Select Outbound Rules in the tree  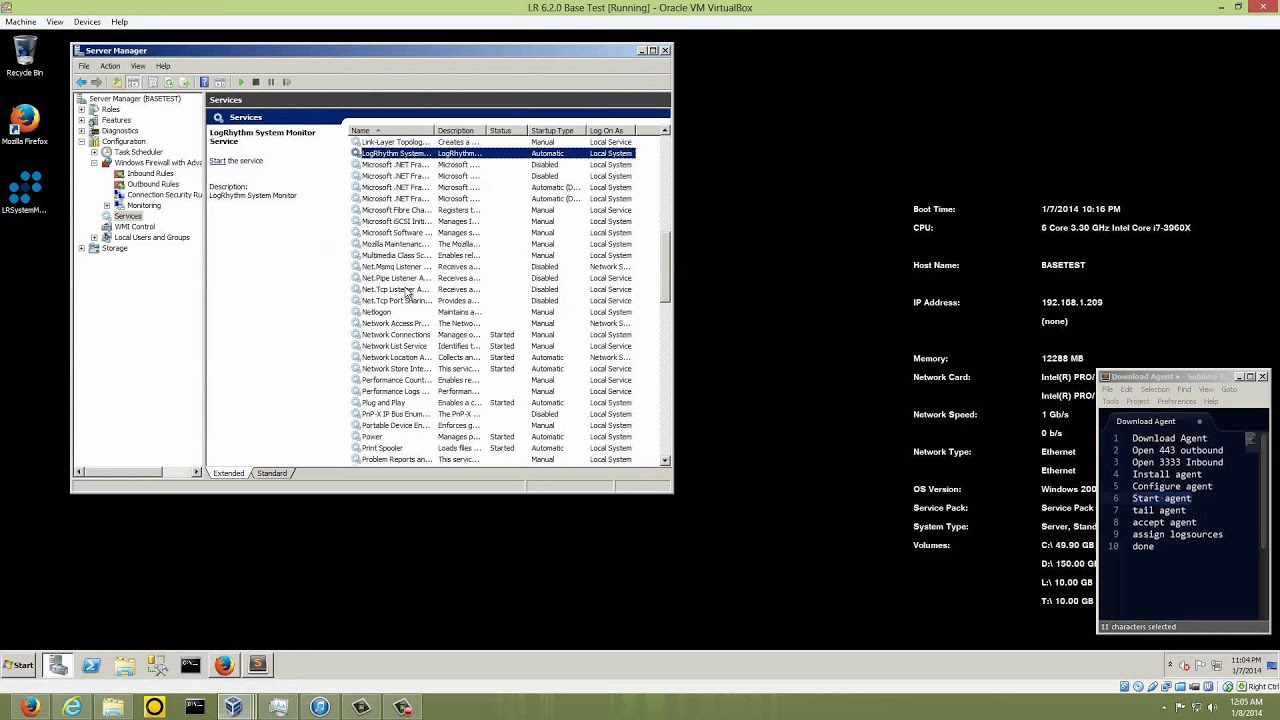pyautogui.click(x=153, y=184)
